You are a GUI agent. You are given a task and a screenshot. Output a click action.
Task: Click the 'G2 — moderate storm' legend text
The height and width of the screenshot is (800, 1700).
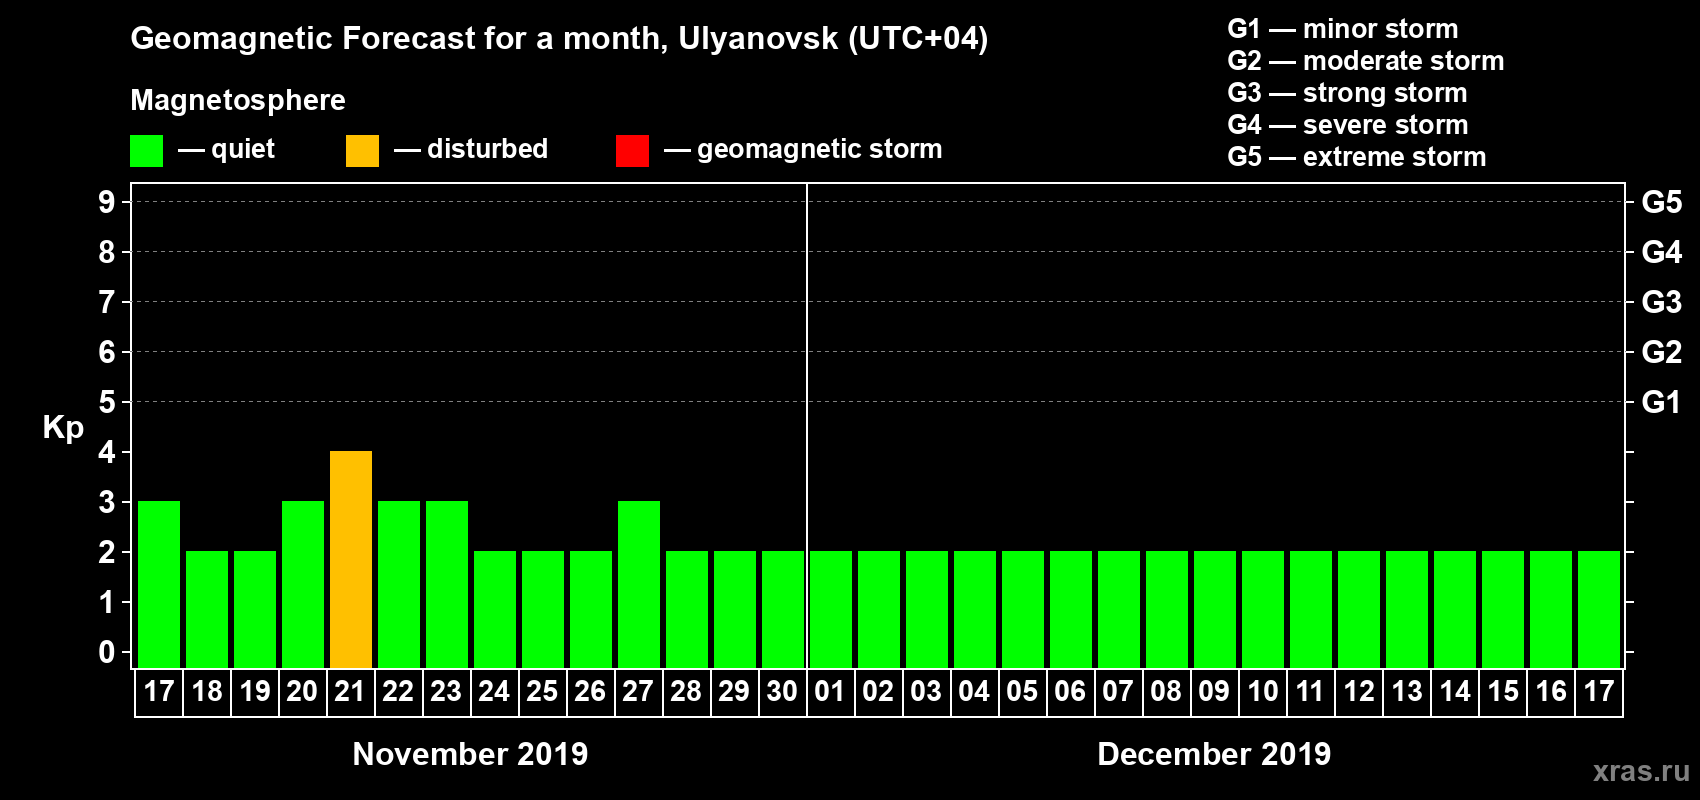(x=1366, y=61)
